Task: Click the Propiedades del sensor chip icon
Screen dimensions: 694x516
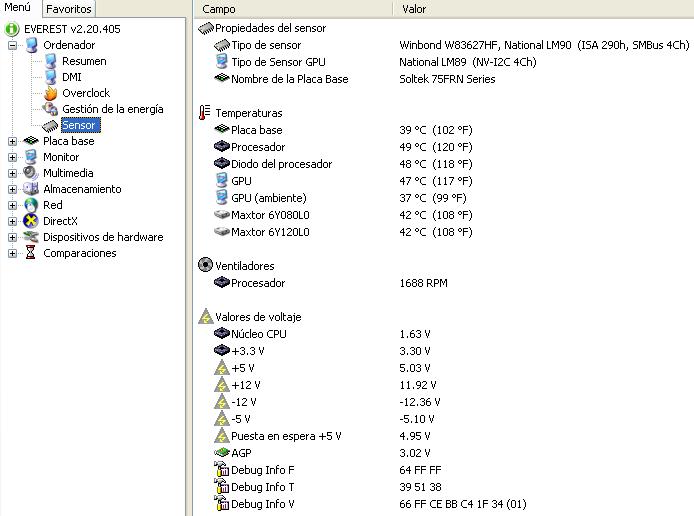Action: 206,29
